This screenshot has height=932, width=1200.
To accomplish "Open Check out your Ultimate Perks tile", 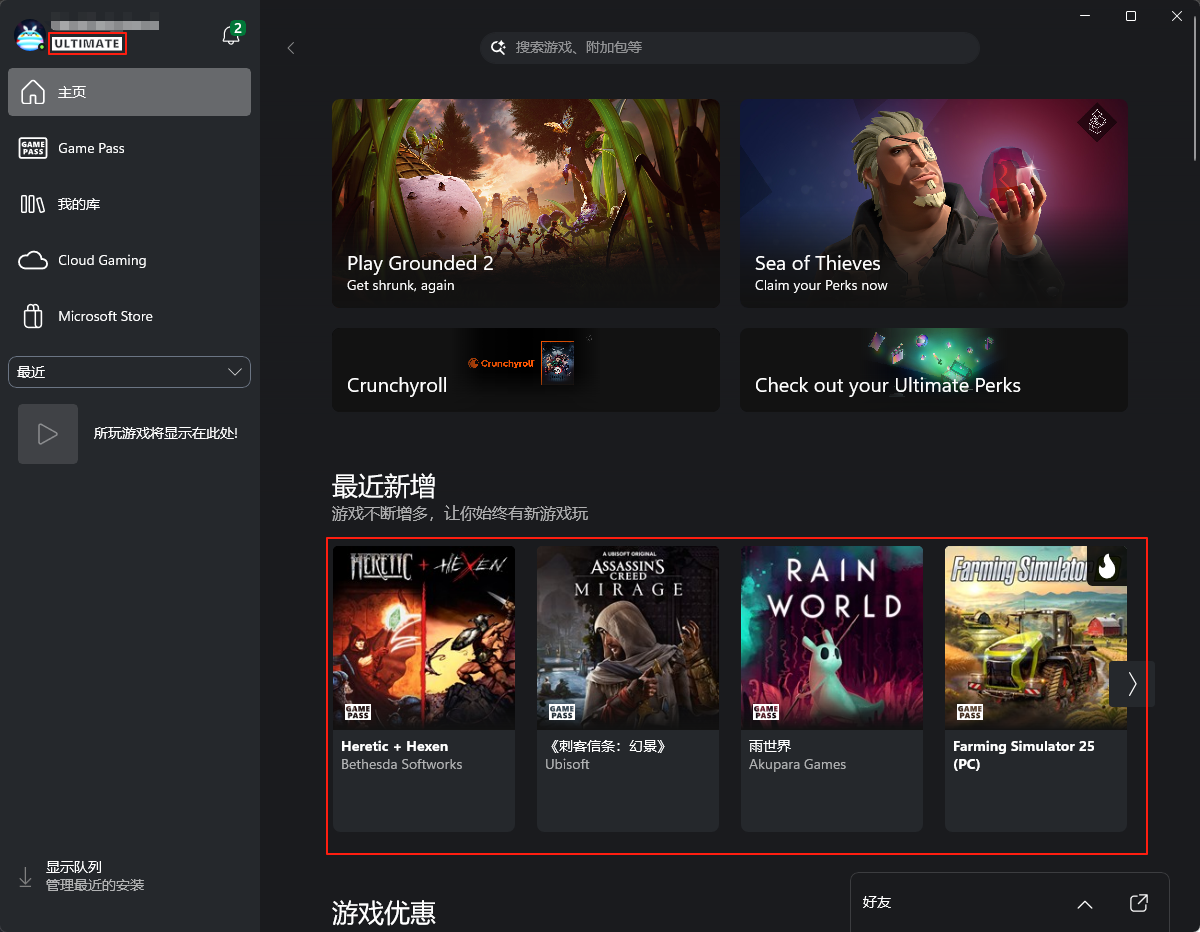I will tap(934, 370).
